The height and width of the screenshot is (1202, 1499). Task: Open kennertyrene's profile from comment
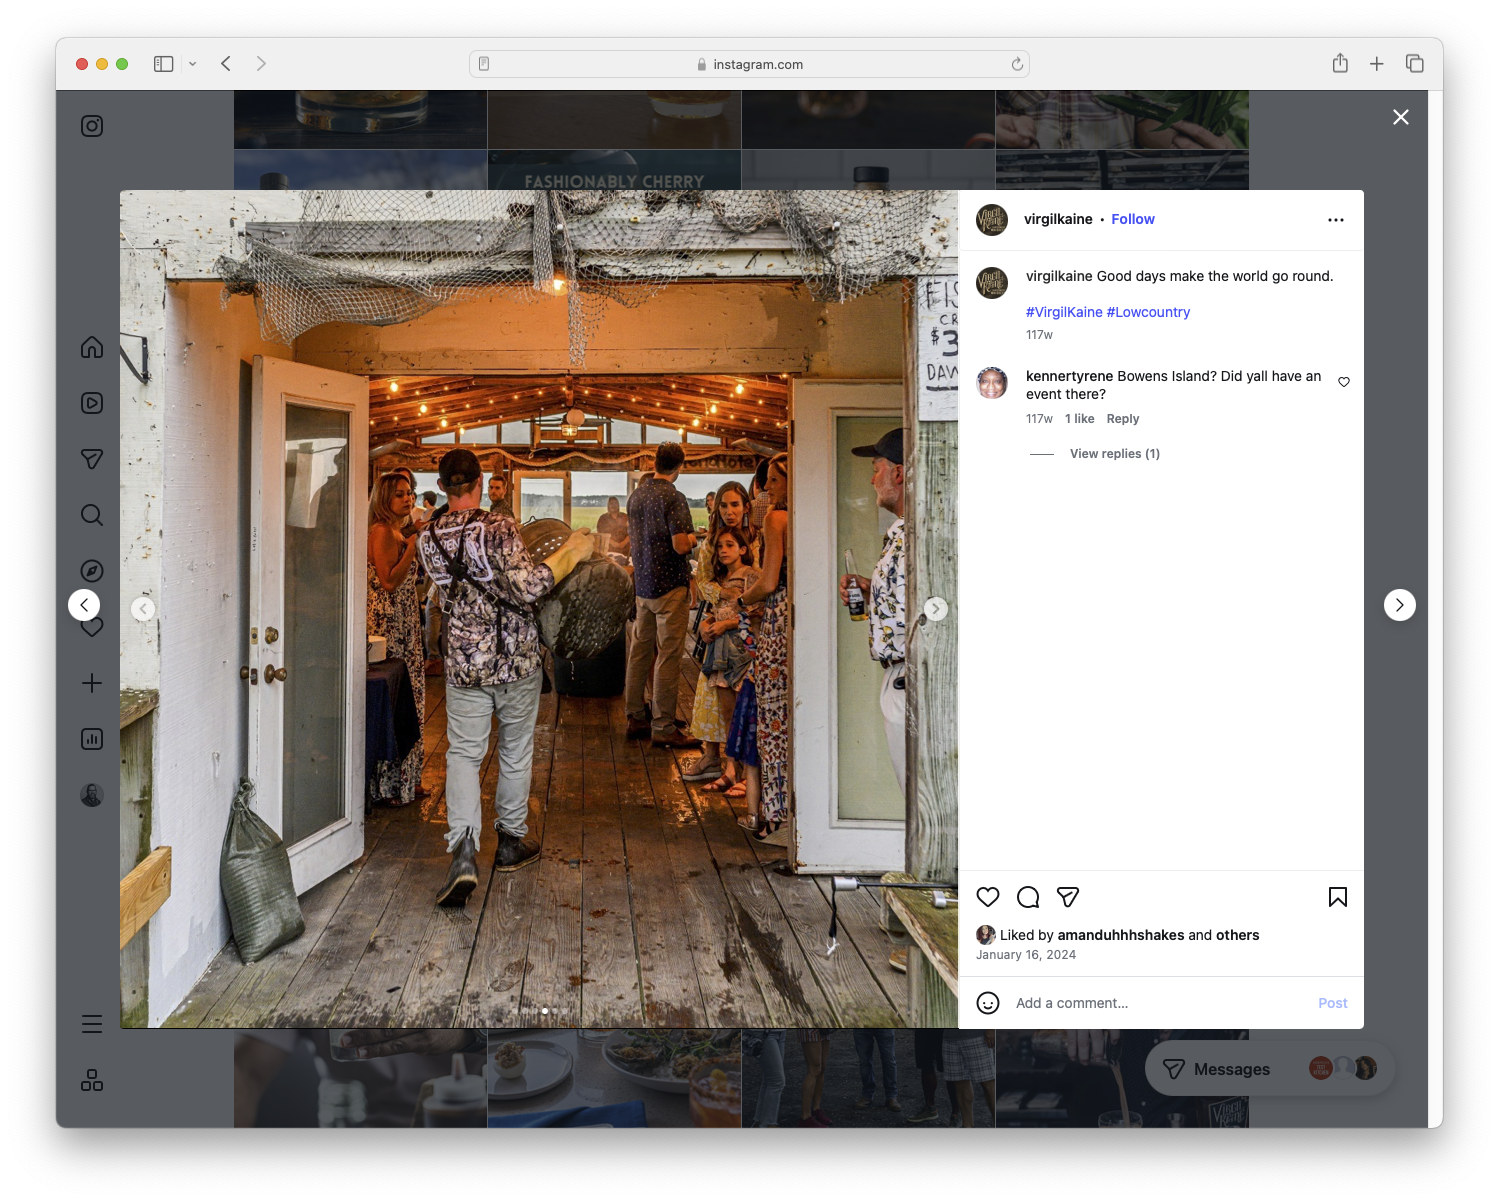1069,376
